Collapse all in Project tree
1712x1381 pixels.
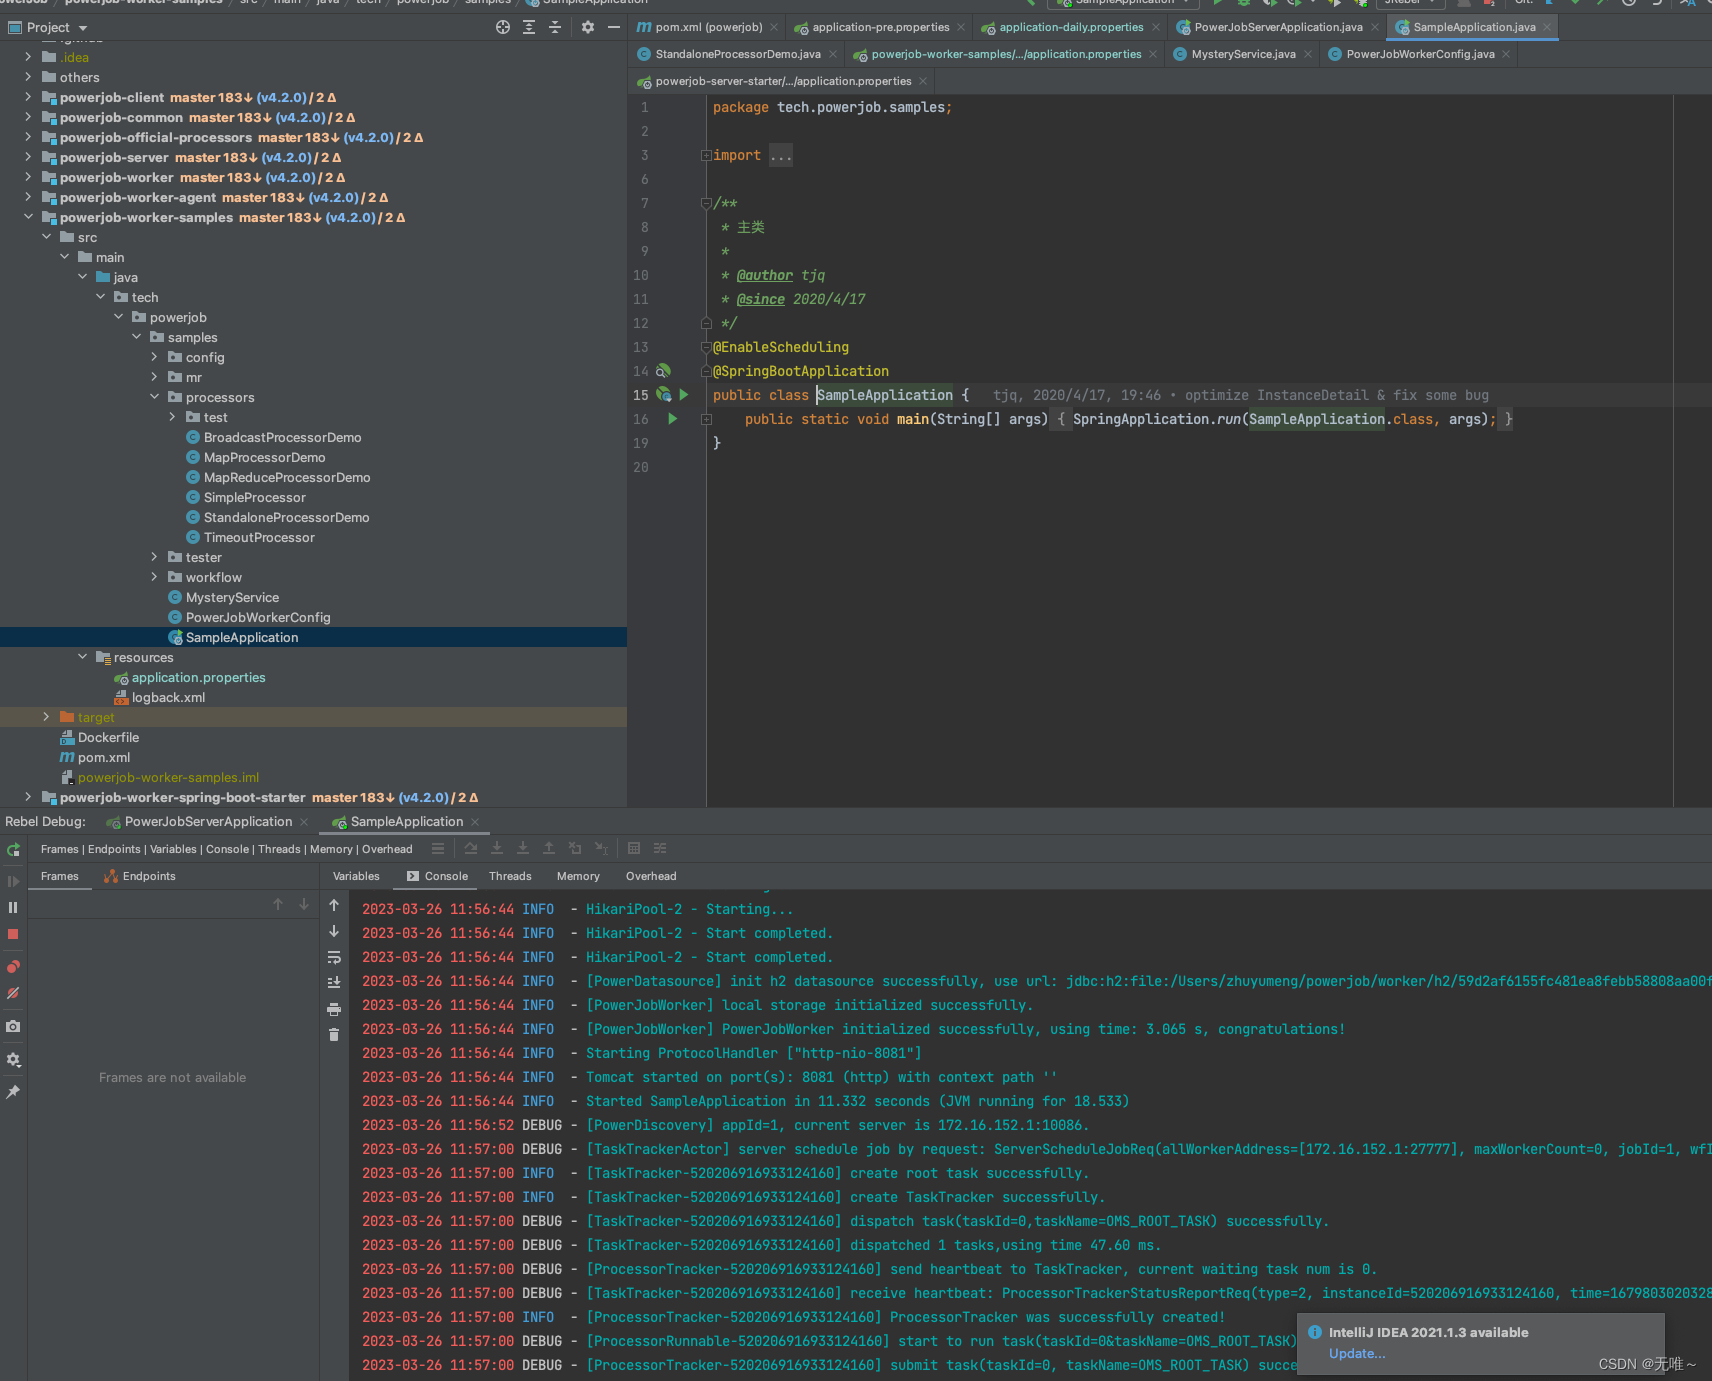[x=555, y=27]
